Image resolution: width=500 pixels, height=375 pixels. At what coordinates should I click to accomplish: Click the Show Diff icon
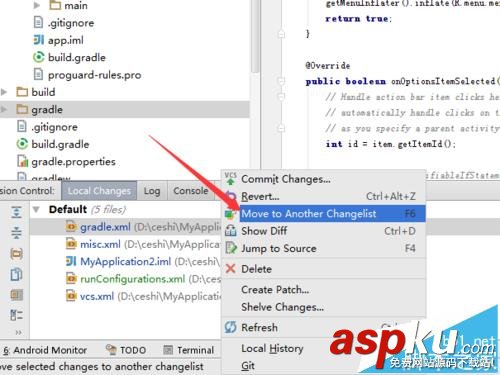pos(230,231)
